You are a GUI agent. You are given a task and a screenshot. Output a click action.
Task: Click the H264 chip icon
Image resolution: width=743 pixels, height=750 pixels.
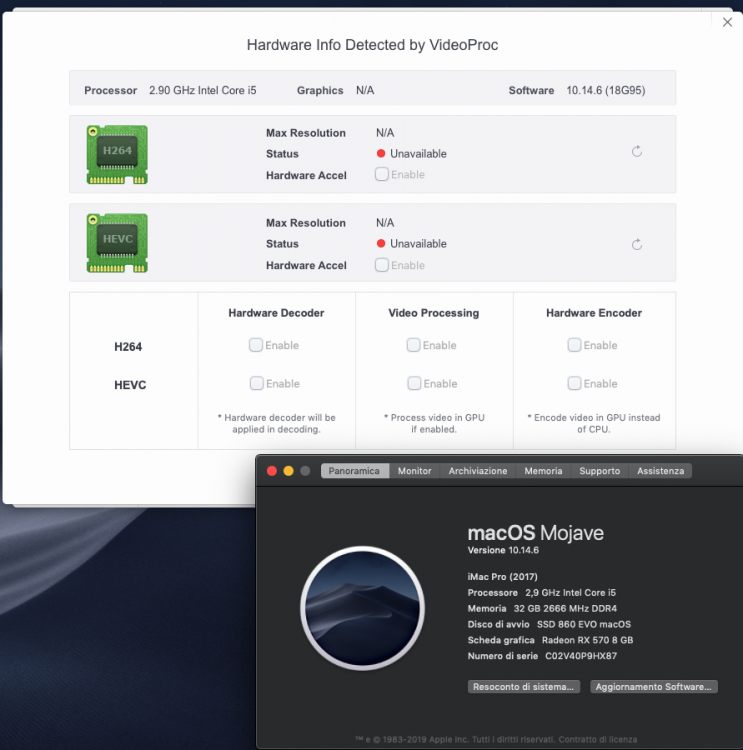[x=117, y=154]
